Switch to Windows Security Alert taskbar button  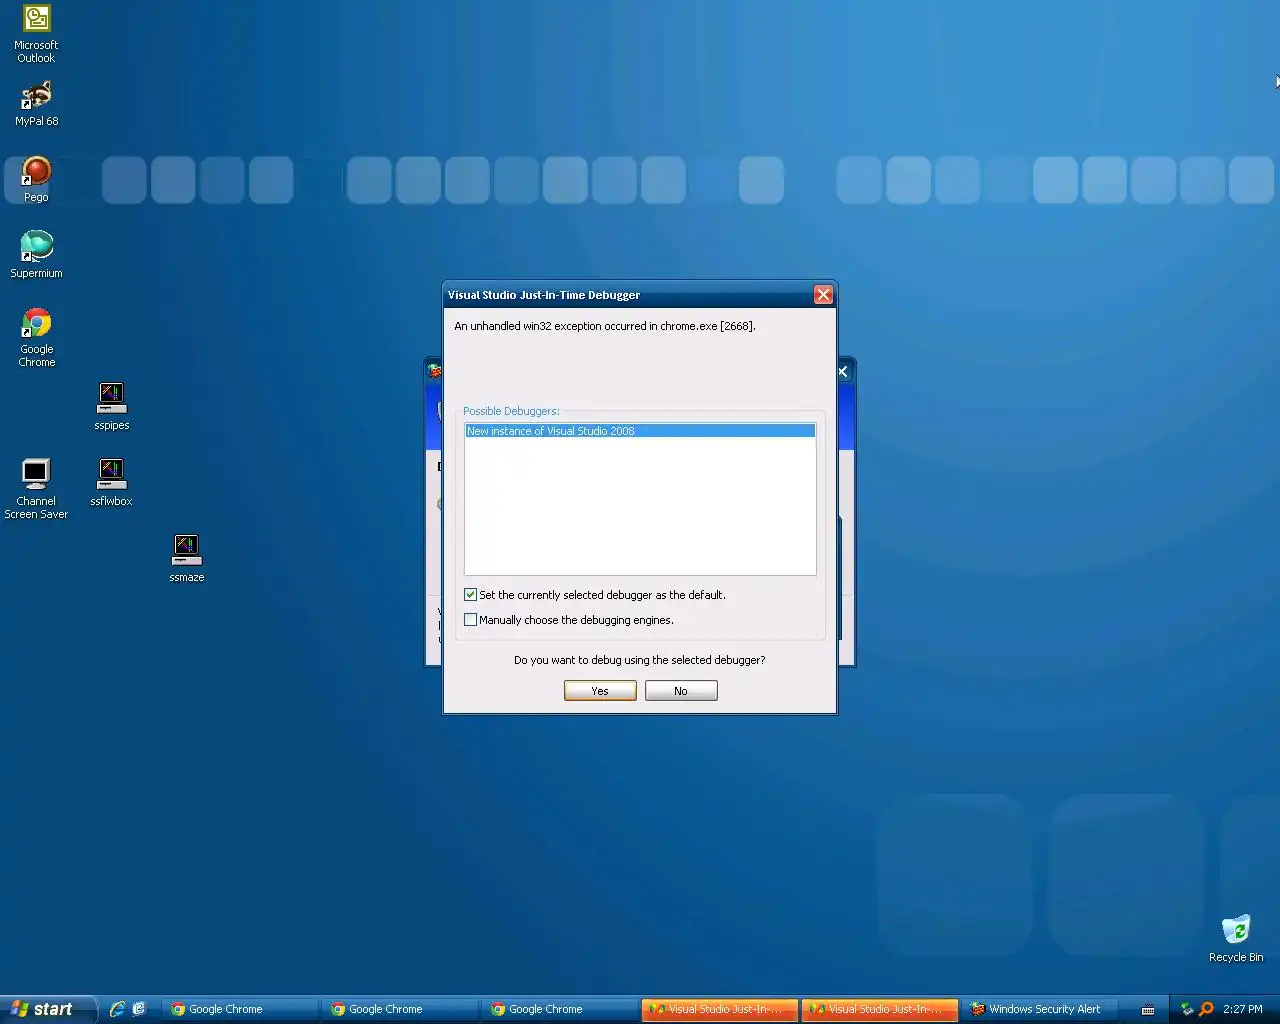1040,1009
